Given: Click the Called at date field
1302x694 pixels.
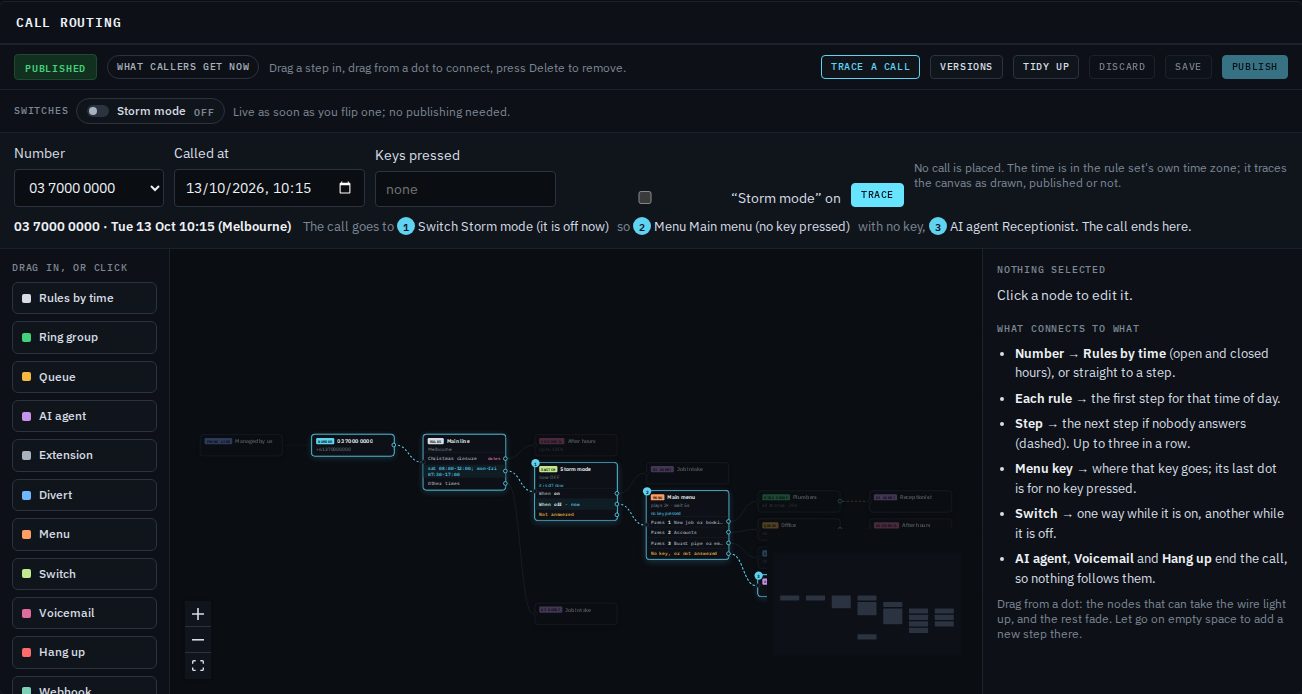Looking at the screenshot, I should point(268,188).
